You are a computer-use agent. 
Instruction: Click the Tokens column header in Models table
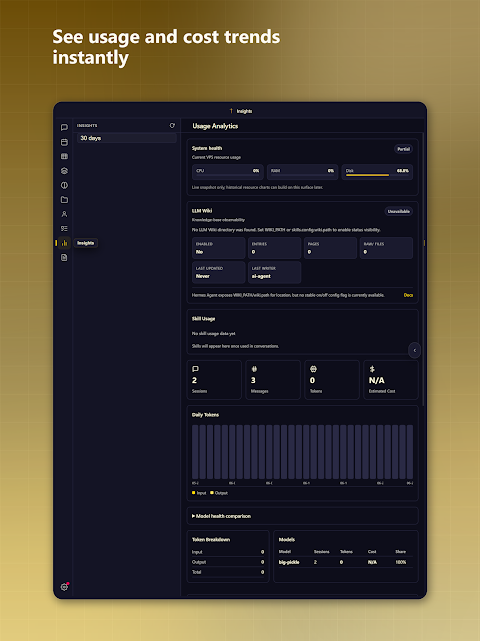coord(346,551)
